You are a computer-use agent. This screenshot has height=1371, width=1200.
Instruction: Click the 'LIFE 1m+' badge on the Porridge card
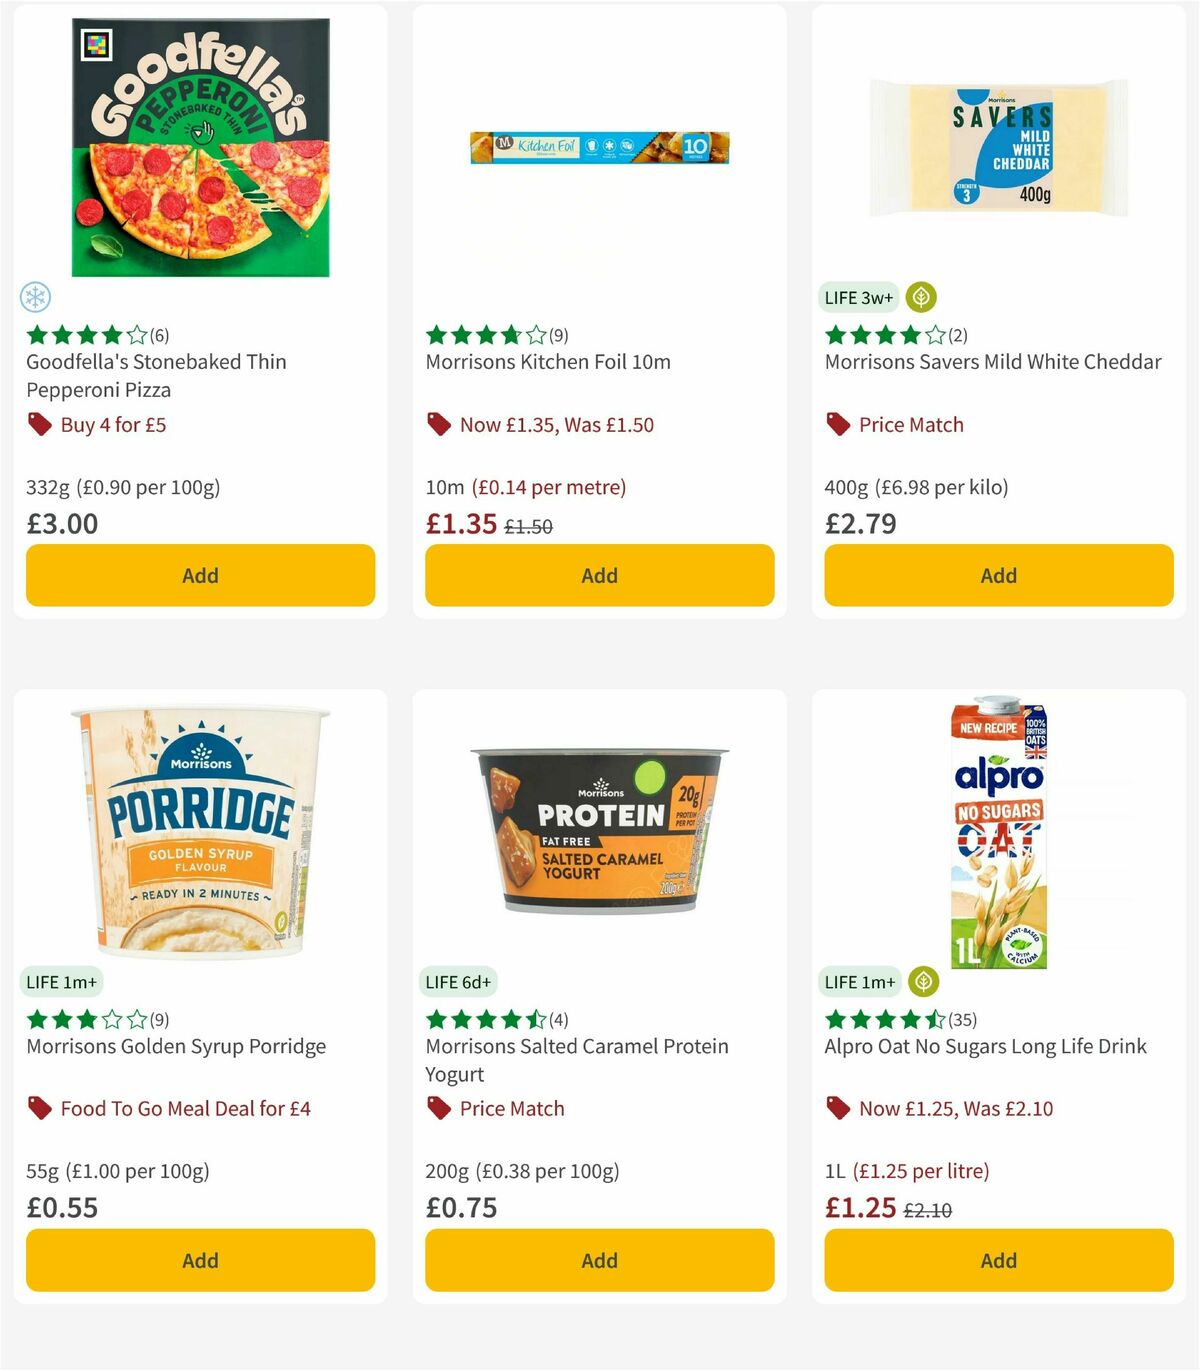tap(61, 982)
